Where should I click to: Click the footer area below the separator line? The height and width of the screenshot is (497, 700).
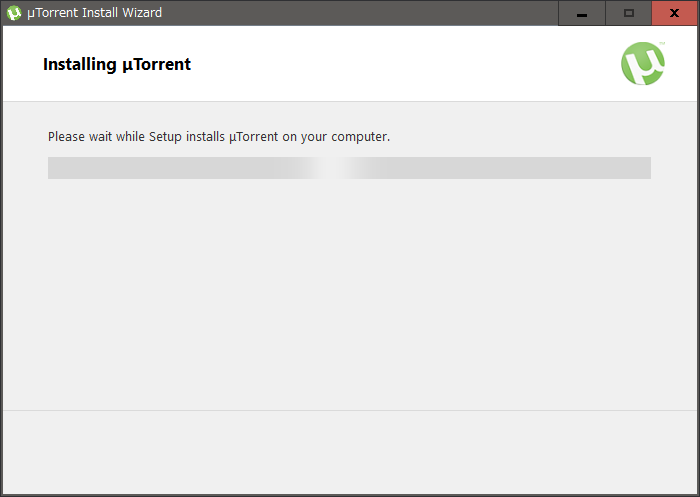350,450
